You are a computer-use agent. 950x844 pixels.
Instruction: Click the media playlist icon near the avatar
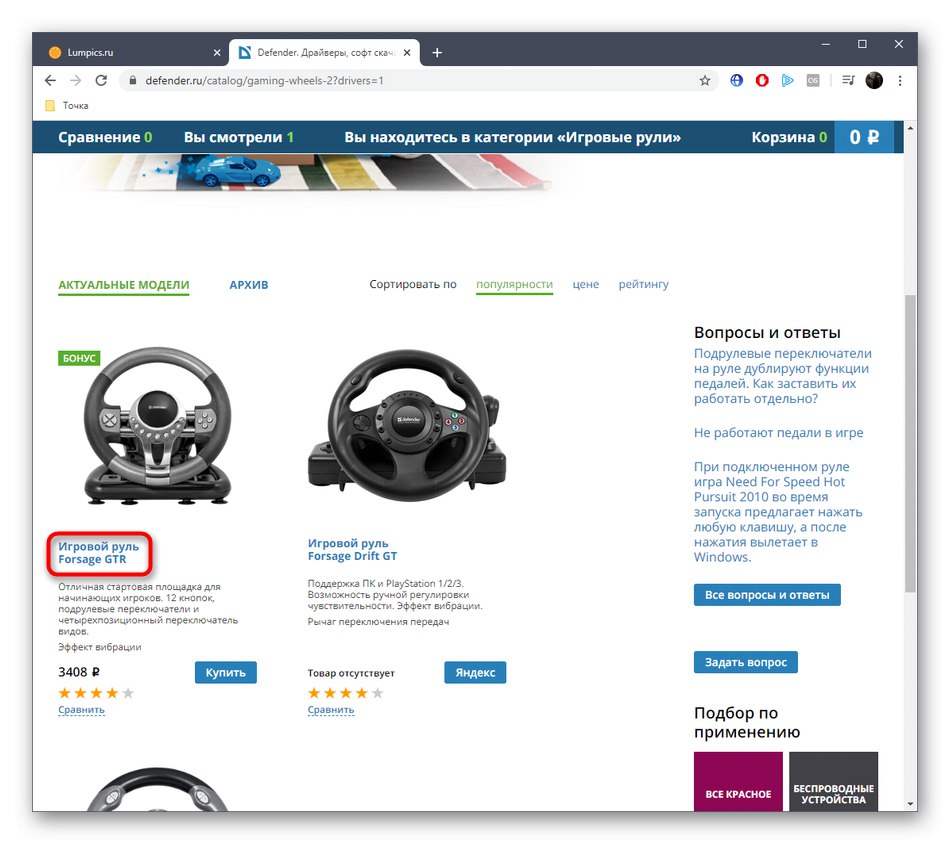click(x=846, y=80)
